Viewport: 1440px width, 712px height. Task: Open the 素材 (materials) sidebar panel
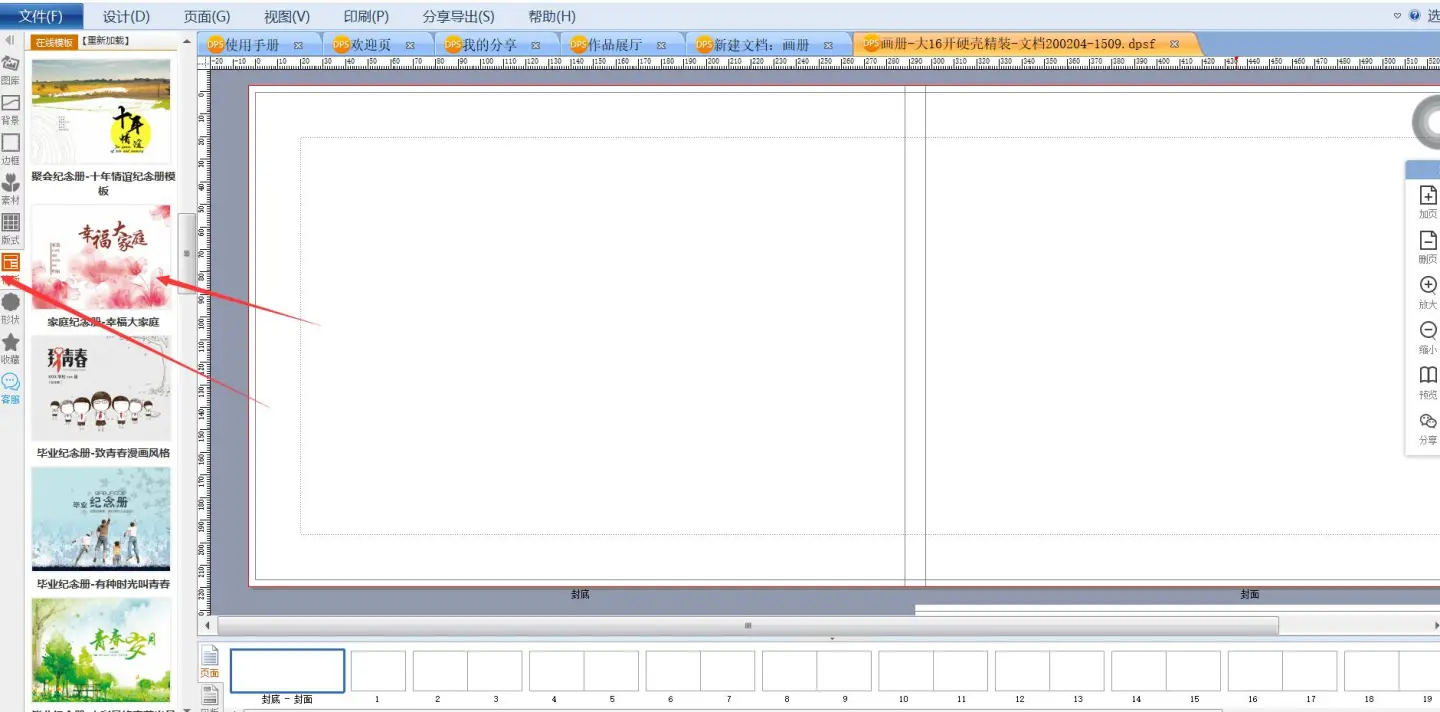(10, 189)
